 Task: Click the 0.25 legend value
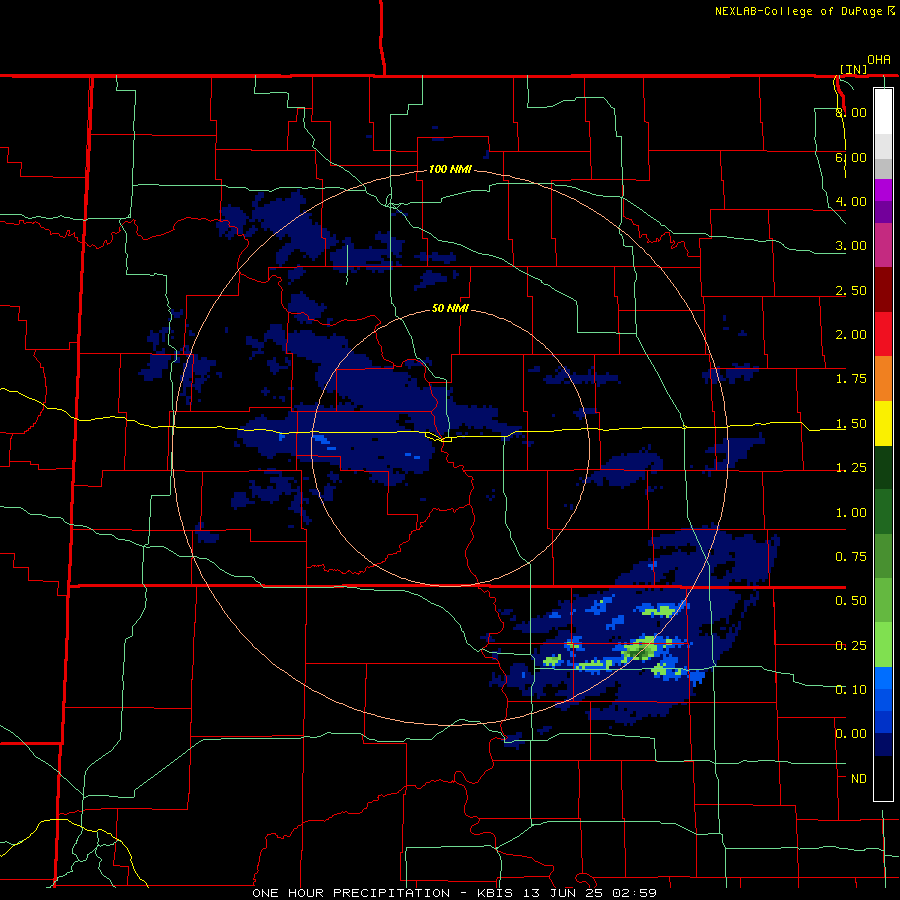pos(851,646)
